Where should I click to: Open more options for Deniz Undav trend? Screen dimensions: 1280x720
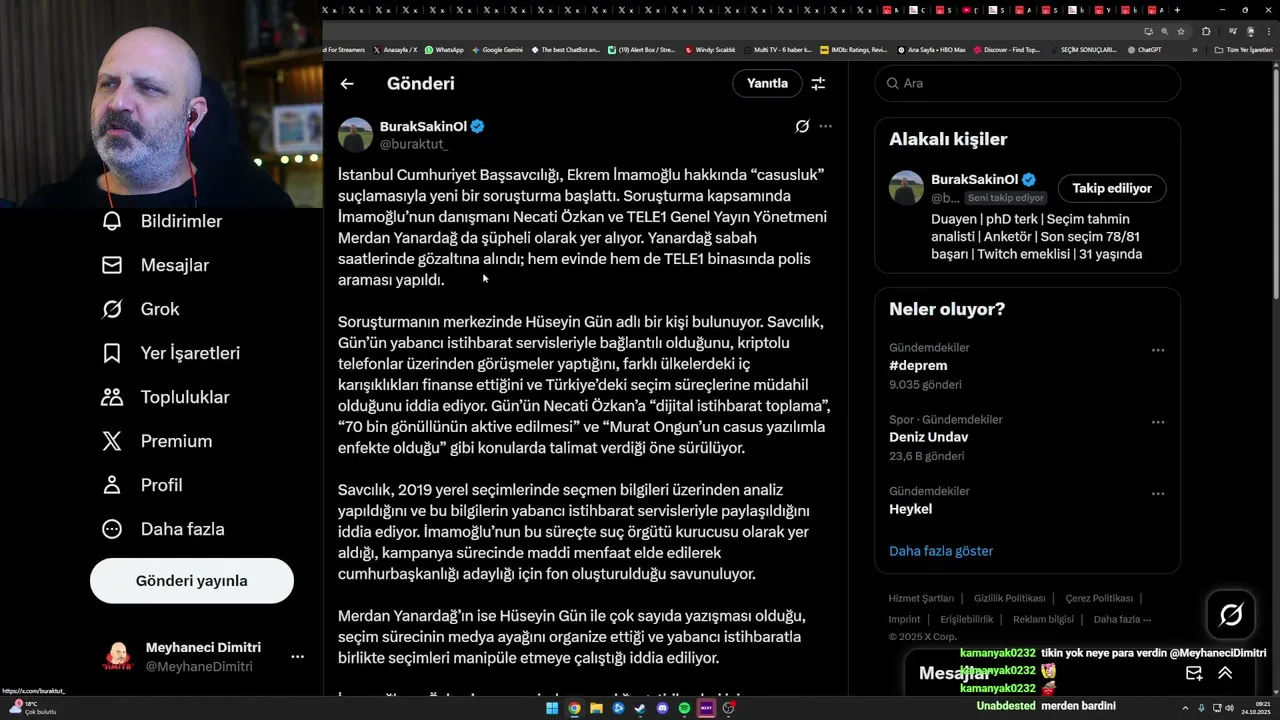tap(1158, 422)
